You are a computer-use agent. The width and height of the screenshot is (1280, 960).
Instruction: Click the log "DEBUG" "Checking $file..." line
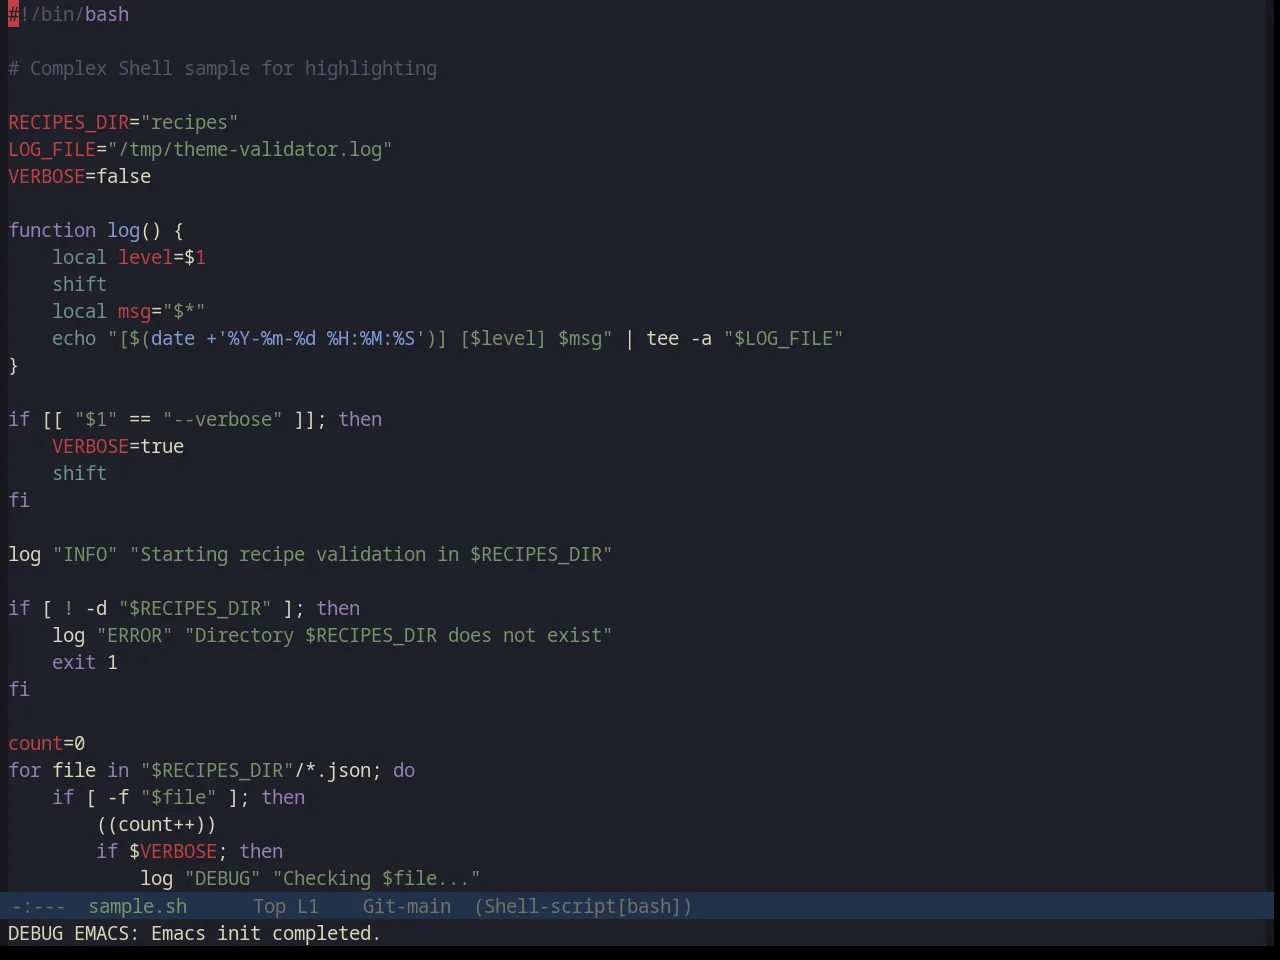[310, 878]
